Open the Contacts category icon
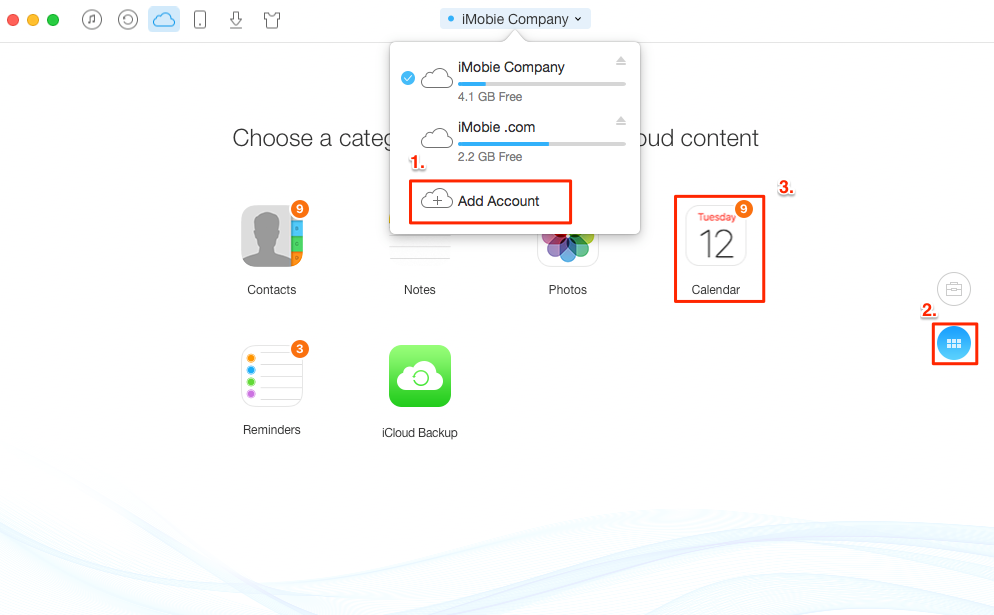The width and height of the screenshot is (994, 615). (272, 236)
